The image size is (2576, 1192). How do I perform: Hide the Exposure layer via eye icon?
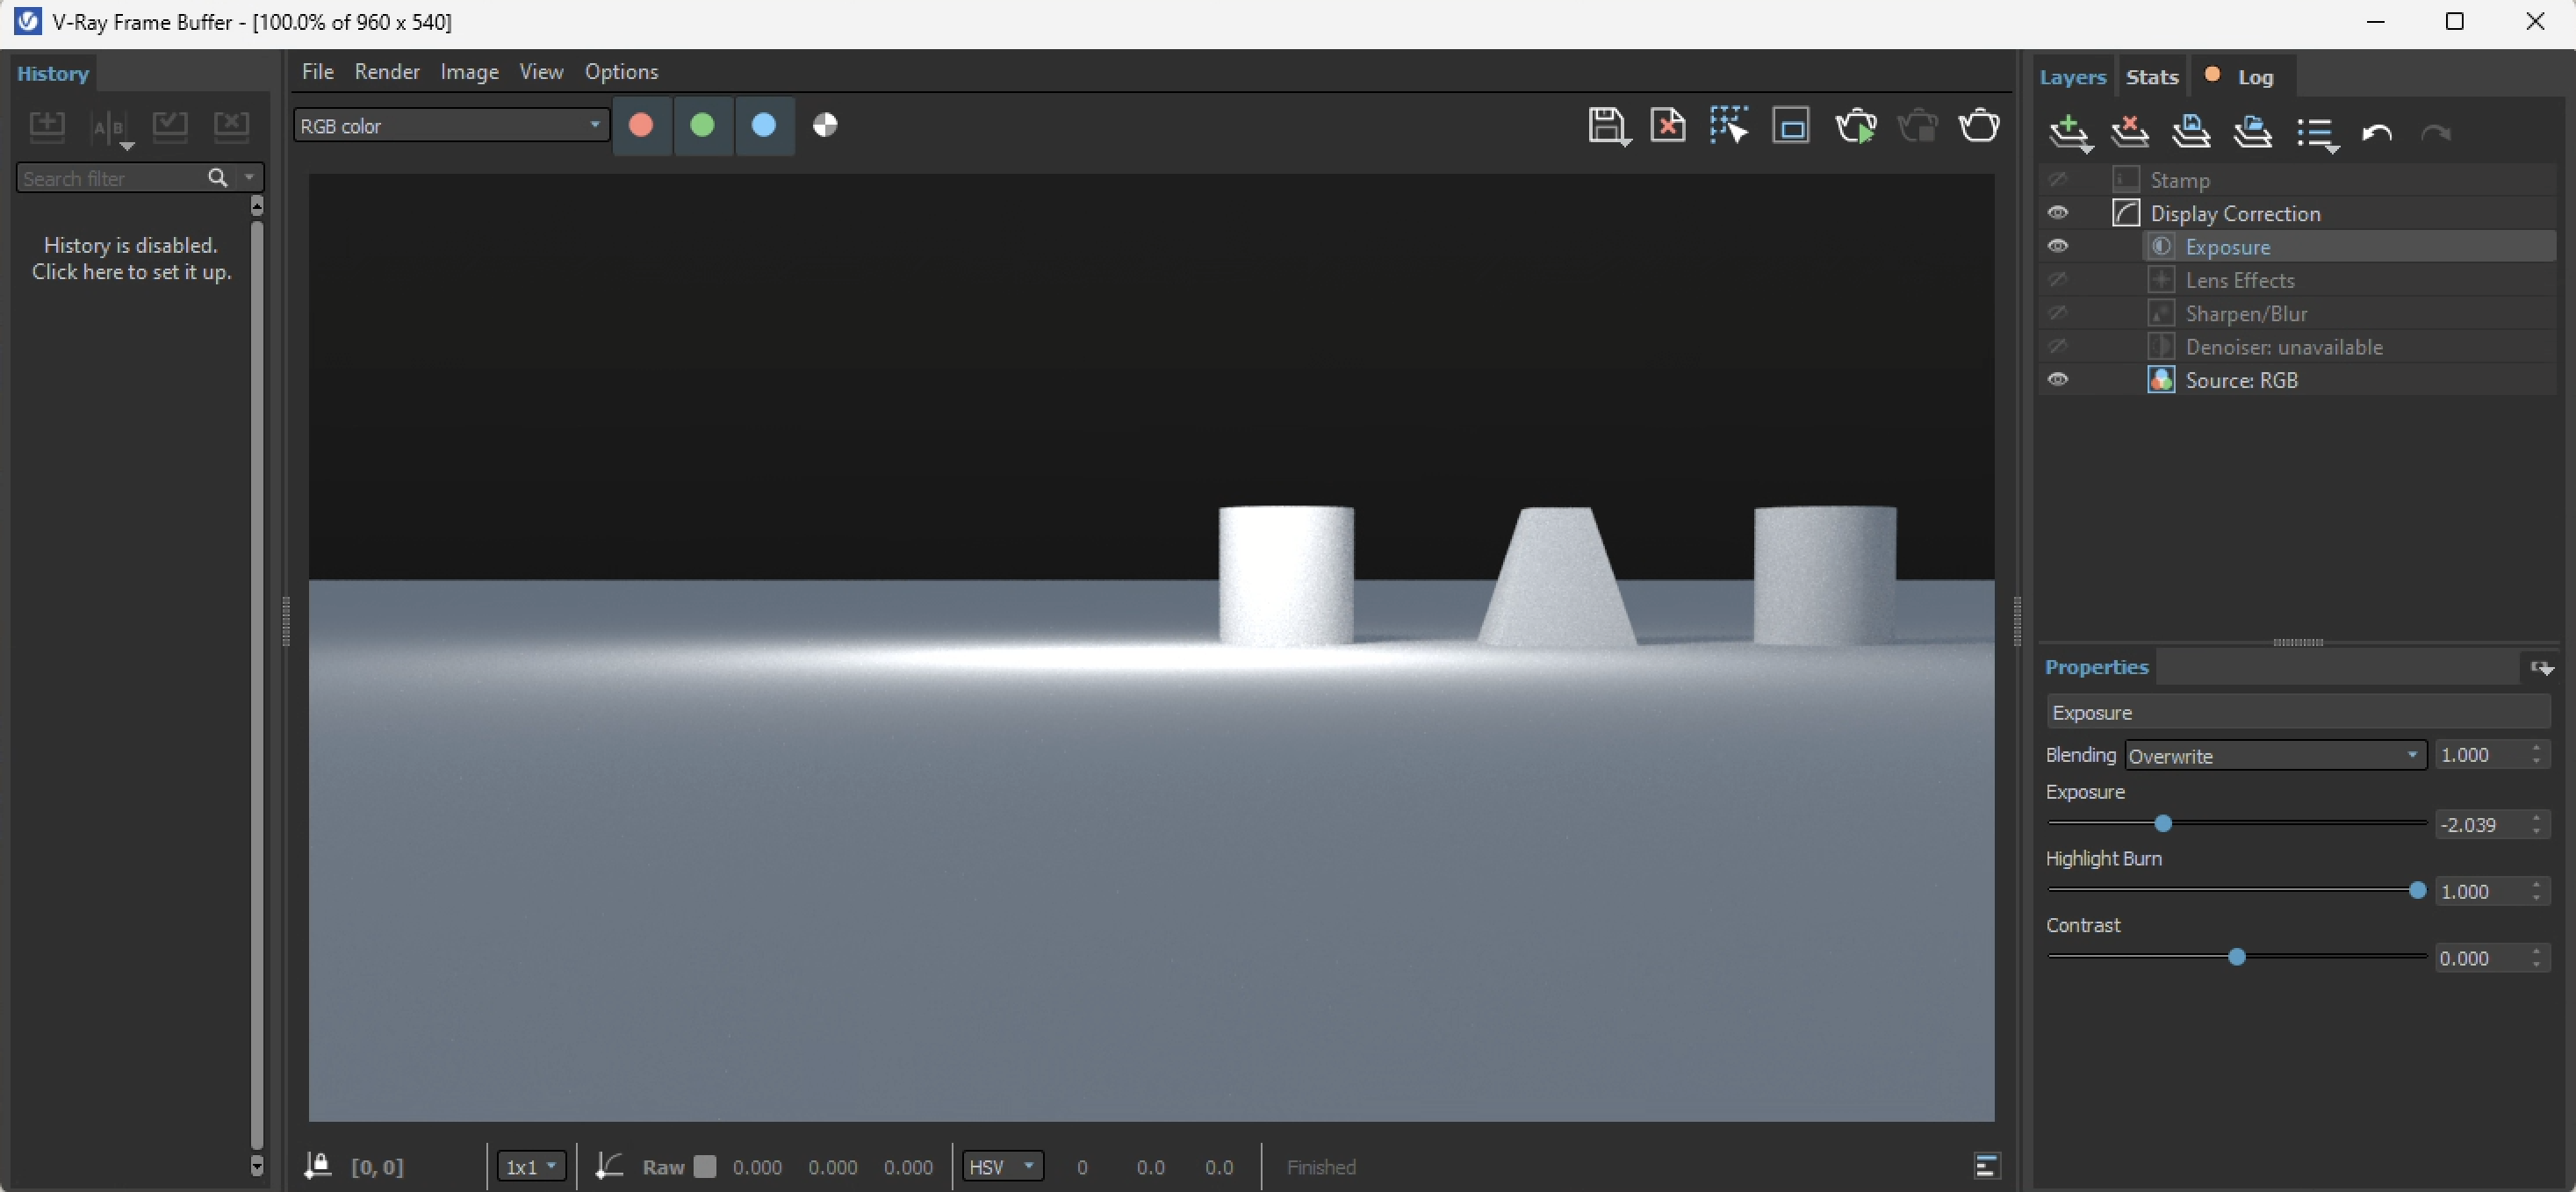point(2057,246)
